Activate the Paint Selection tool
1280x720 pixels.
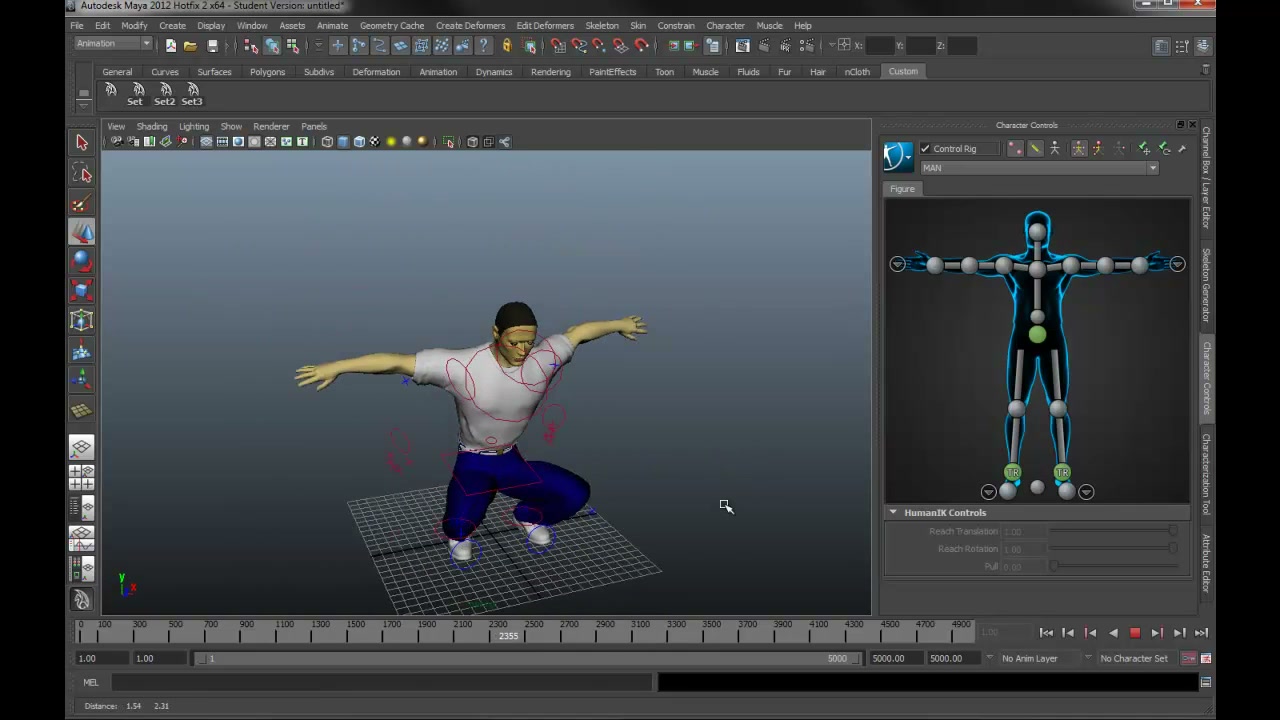click(x=82, y=203)
